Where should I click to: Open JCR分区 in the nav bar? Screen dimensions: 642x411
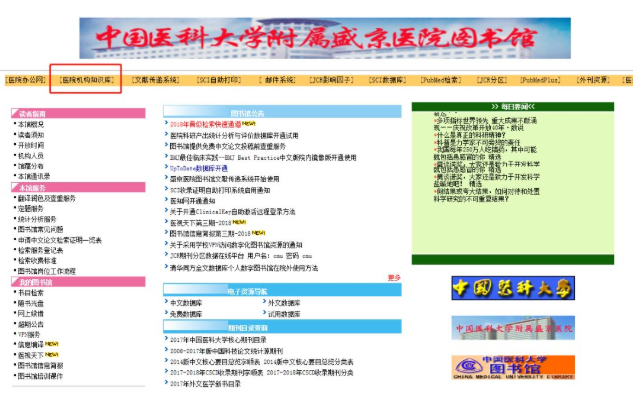492,80
